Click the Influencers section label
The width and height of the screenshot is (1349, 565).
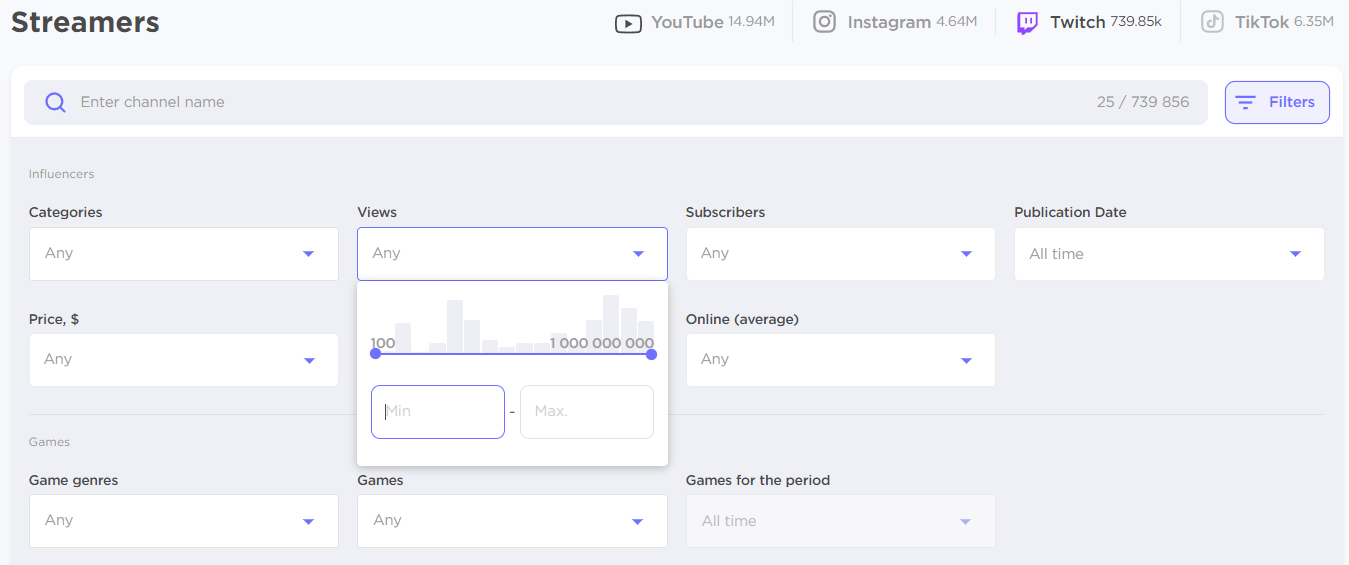tap(61, 174)
